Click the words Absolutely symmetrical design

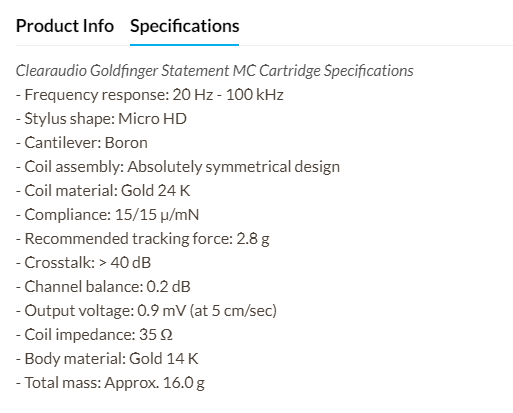click(x=234, y=167)
